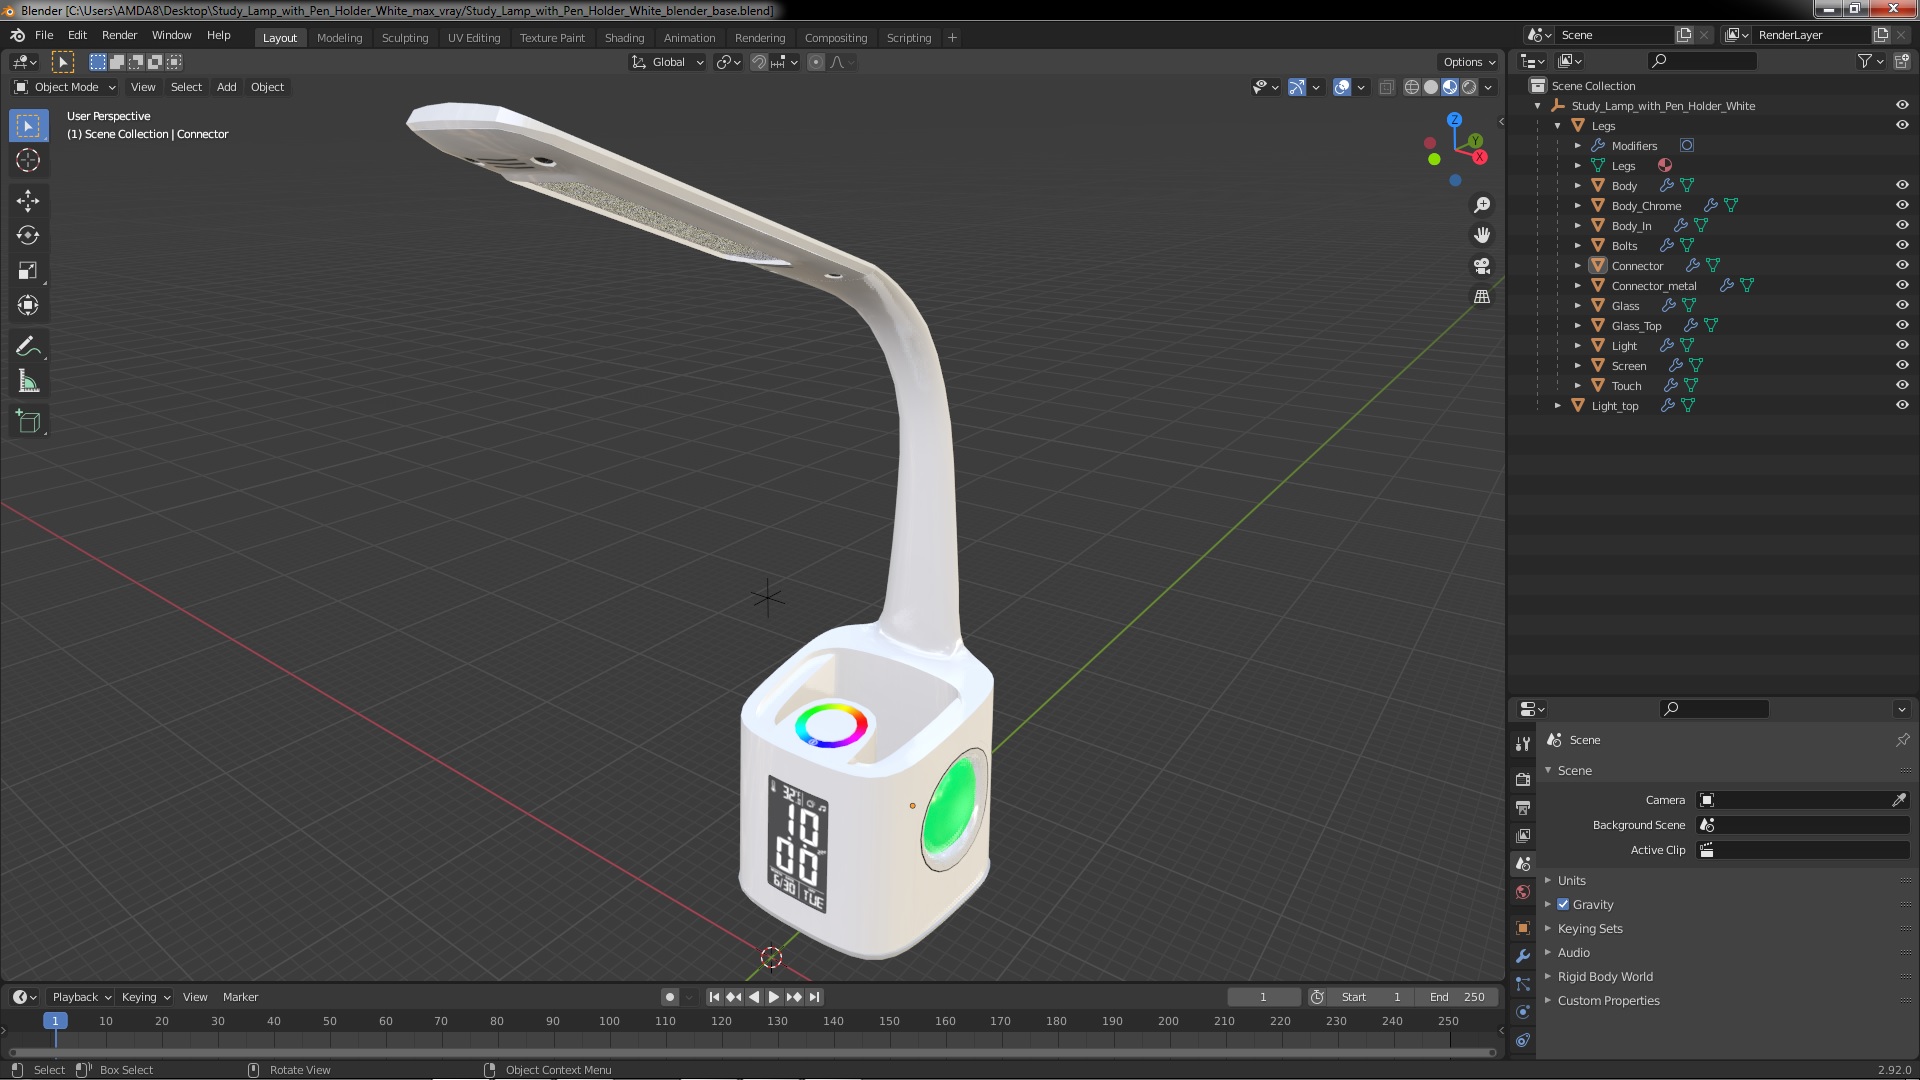Image resolution: width=1920 pixels, height=1080 pixels.
Task: Add a new workspace tab
Action: point(952,38)
